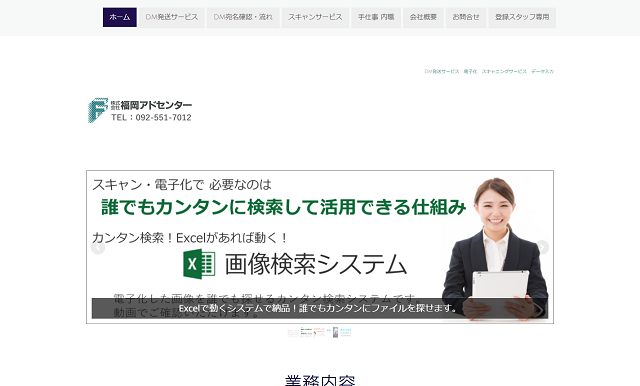Image resolution: width=640 pixels, height=386 pixels.
Task: Click the green Excel icon in the banner
Action: coord(199,264)
